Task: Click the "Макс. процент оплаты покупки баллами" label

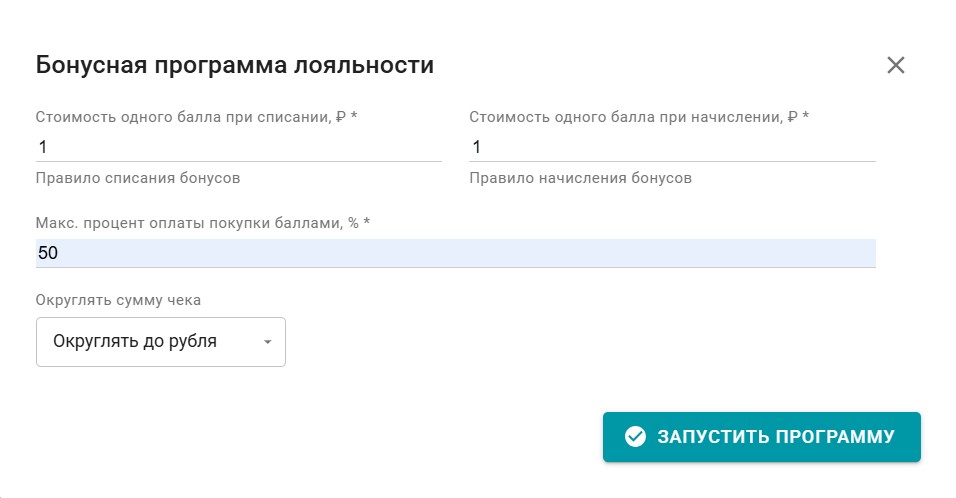Action: click(x=190, y=222)
